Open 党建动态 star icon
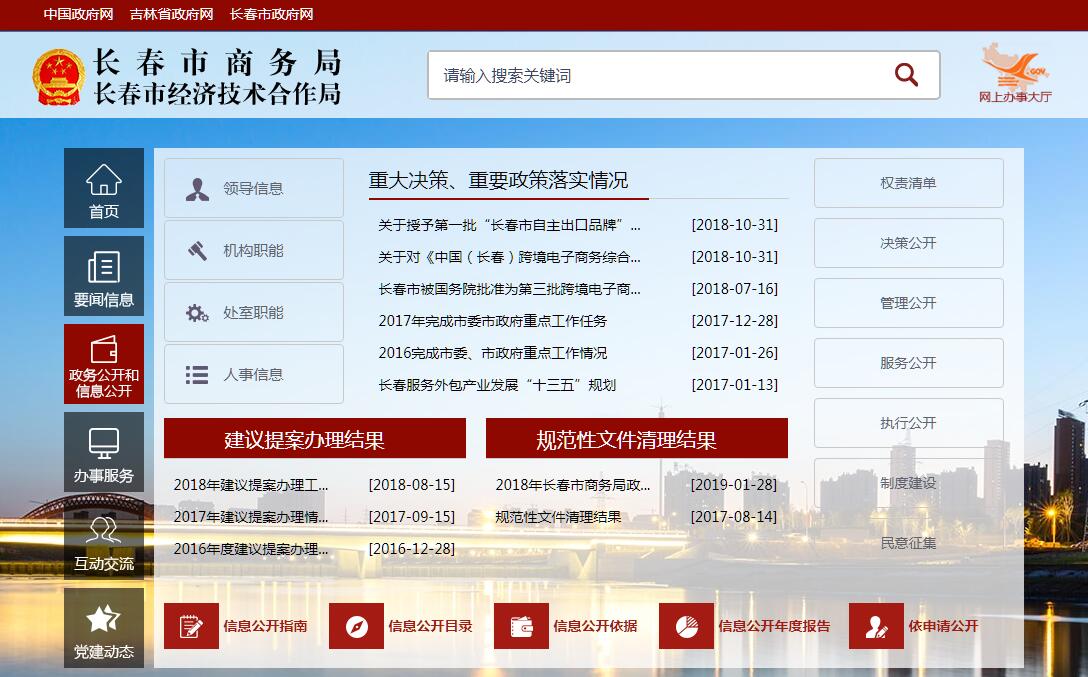The width and height of the screenshot is (1088, 677). tap(103, 619)
